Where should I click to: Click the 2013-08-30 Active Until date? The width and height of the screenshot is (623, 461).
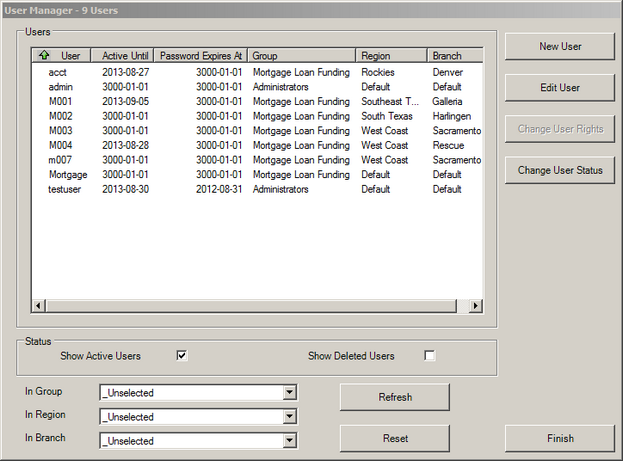tap(126, 189)
